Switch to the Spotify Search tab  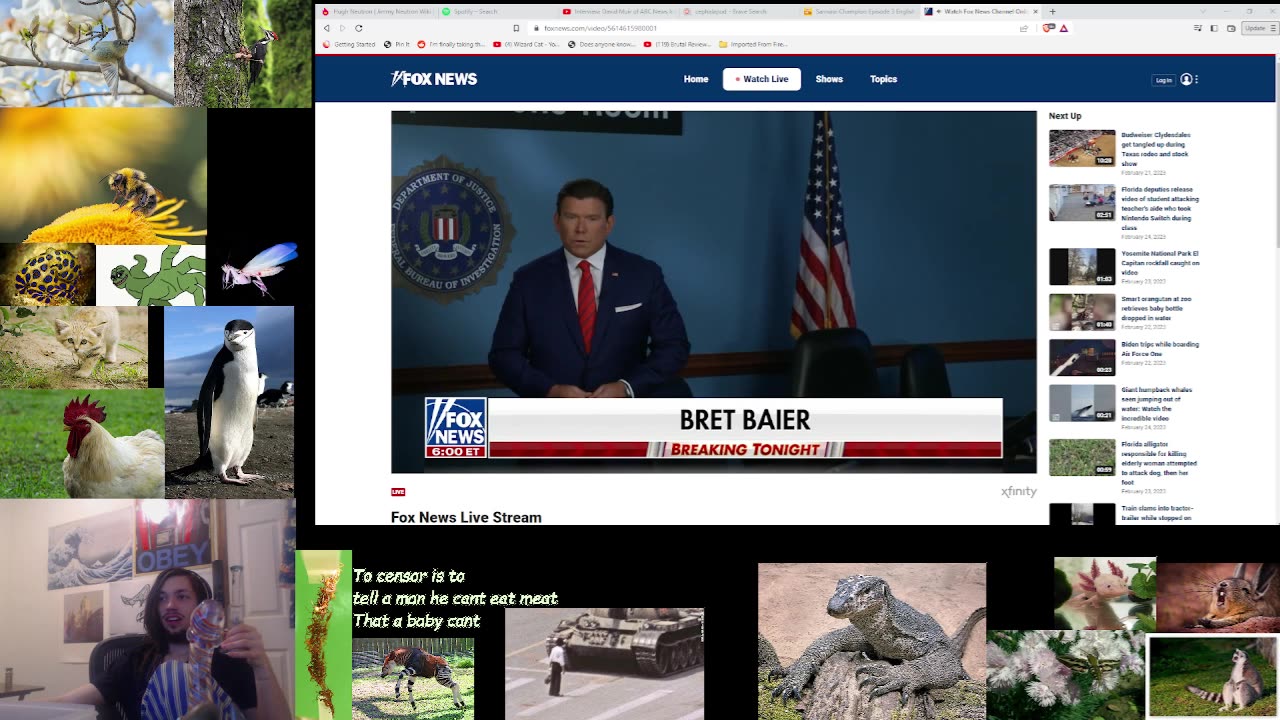coord(497,11)
